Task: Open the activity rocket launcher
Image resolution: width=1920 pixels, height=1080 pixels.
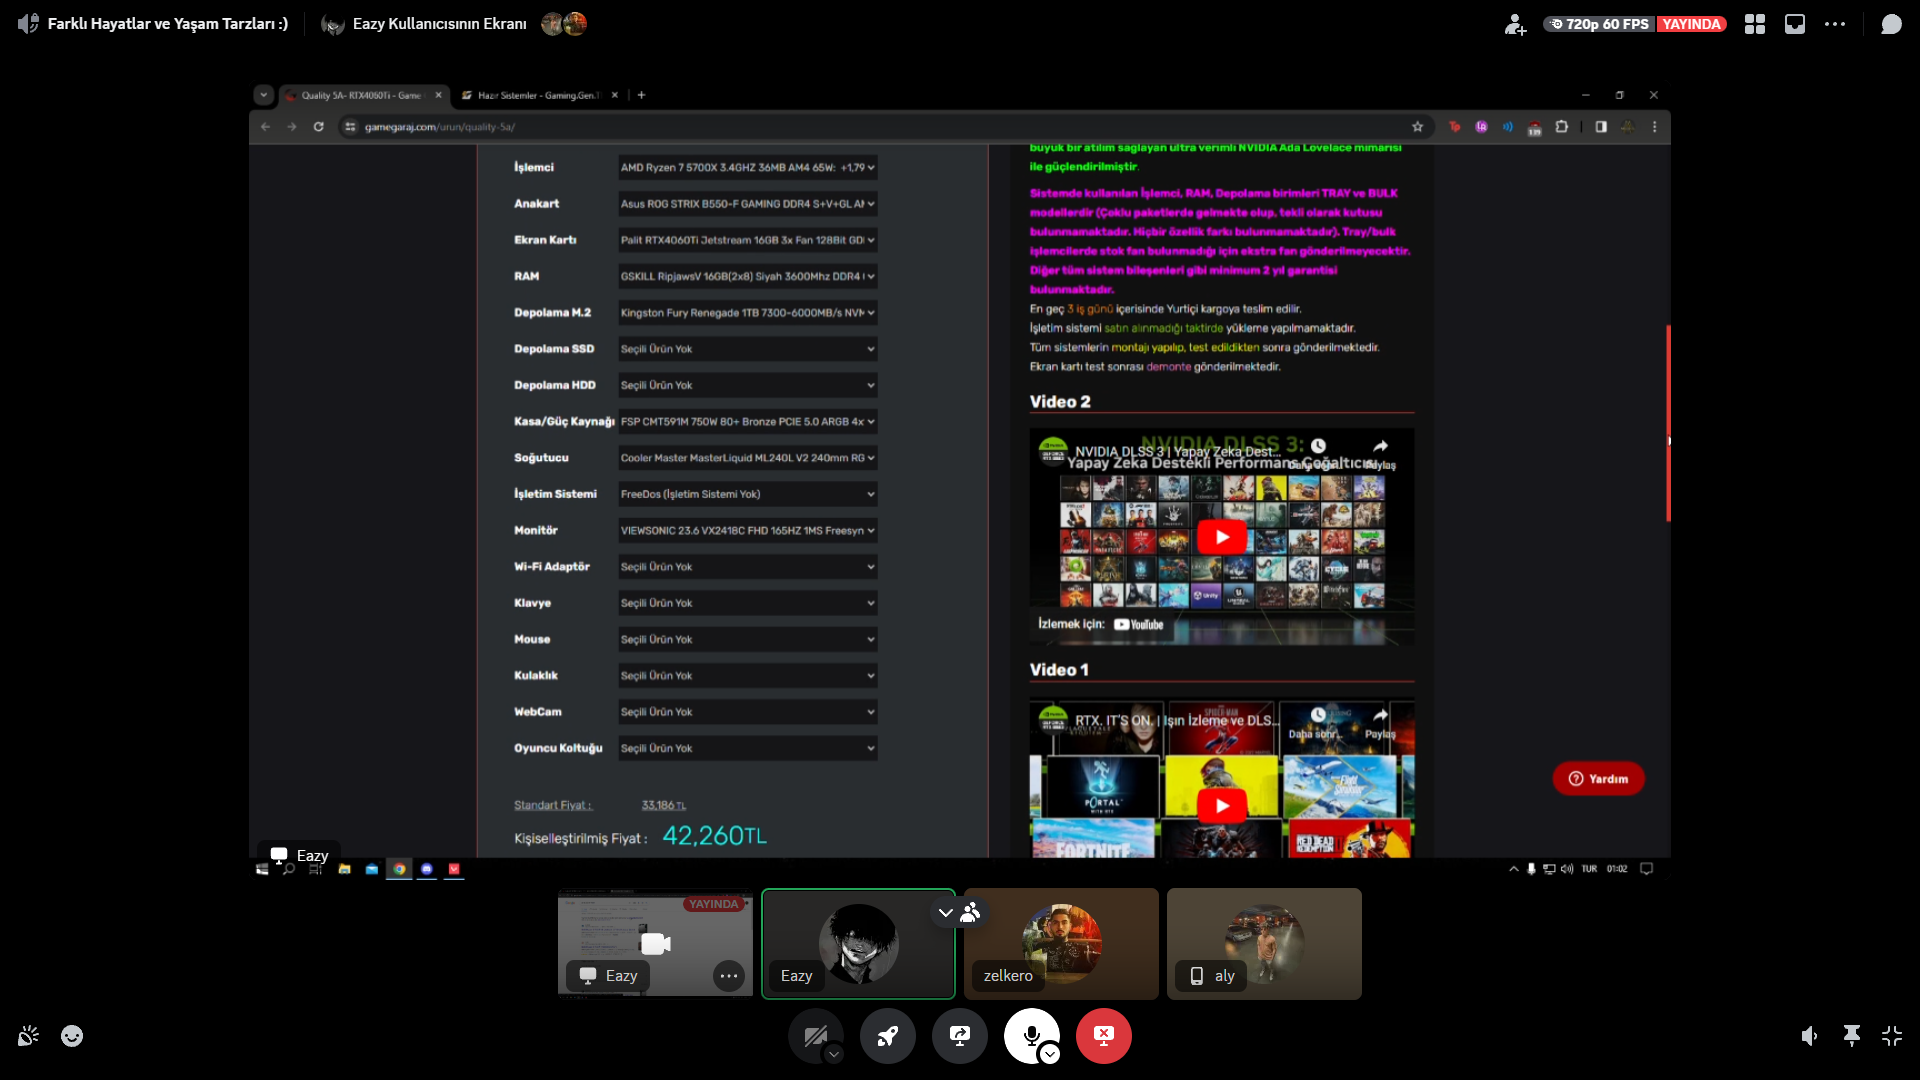Action: [x=887, y=1035]
